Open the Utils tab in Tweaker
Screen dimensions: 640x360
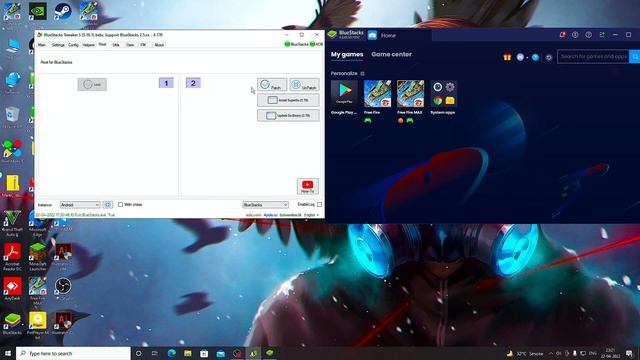pyautogui.click(x=116, y=45)
